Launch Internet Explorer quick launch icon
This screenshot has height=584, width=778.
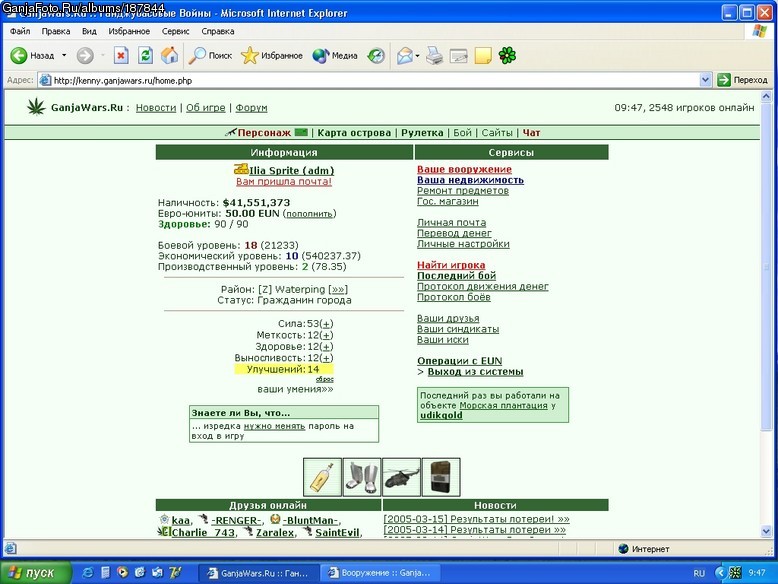tap(88, 573)
